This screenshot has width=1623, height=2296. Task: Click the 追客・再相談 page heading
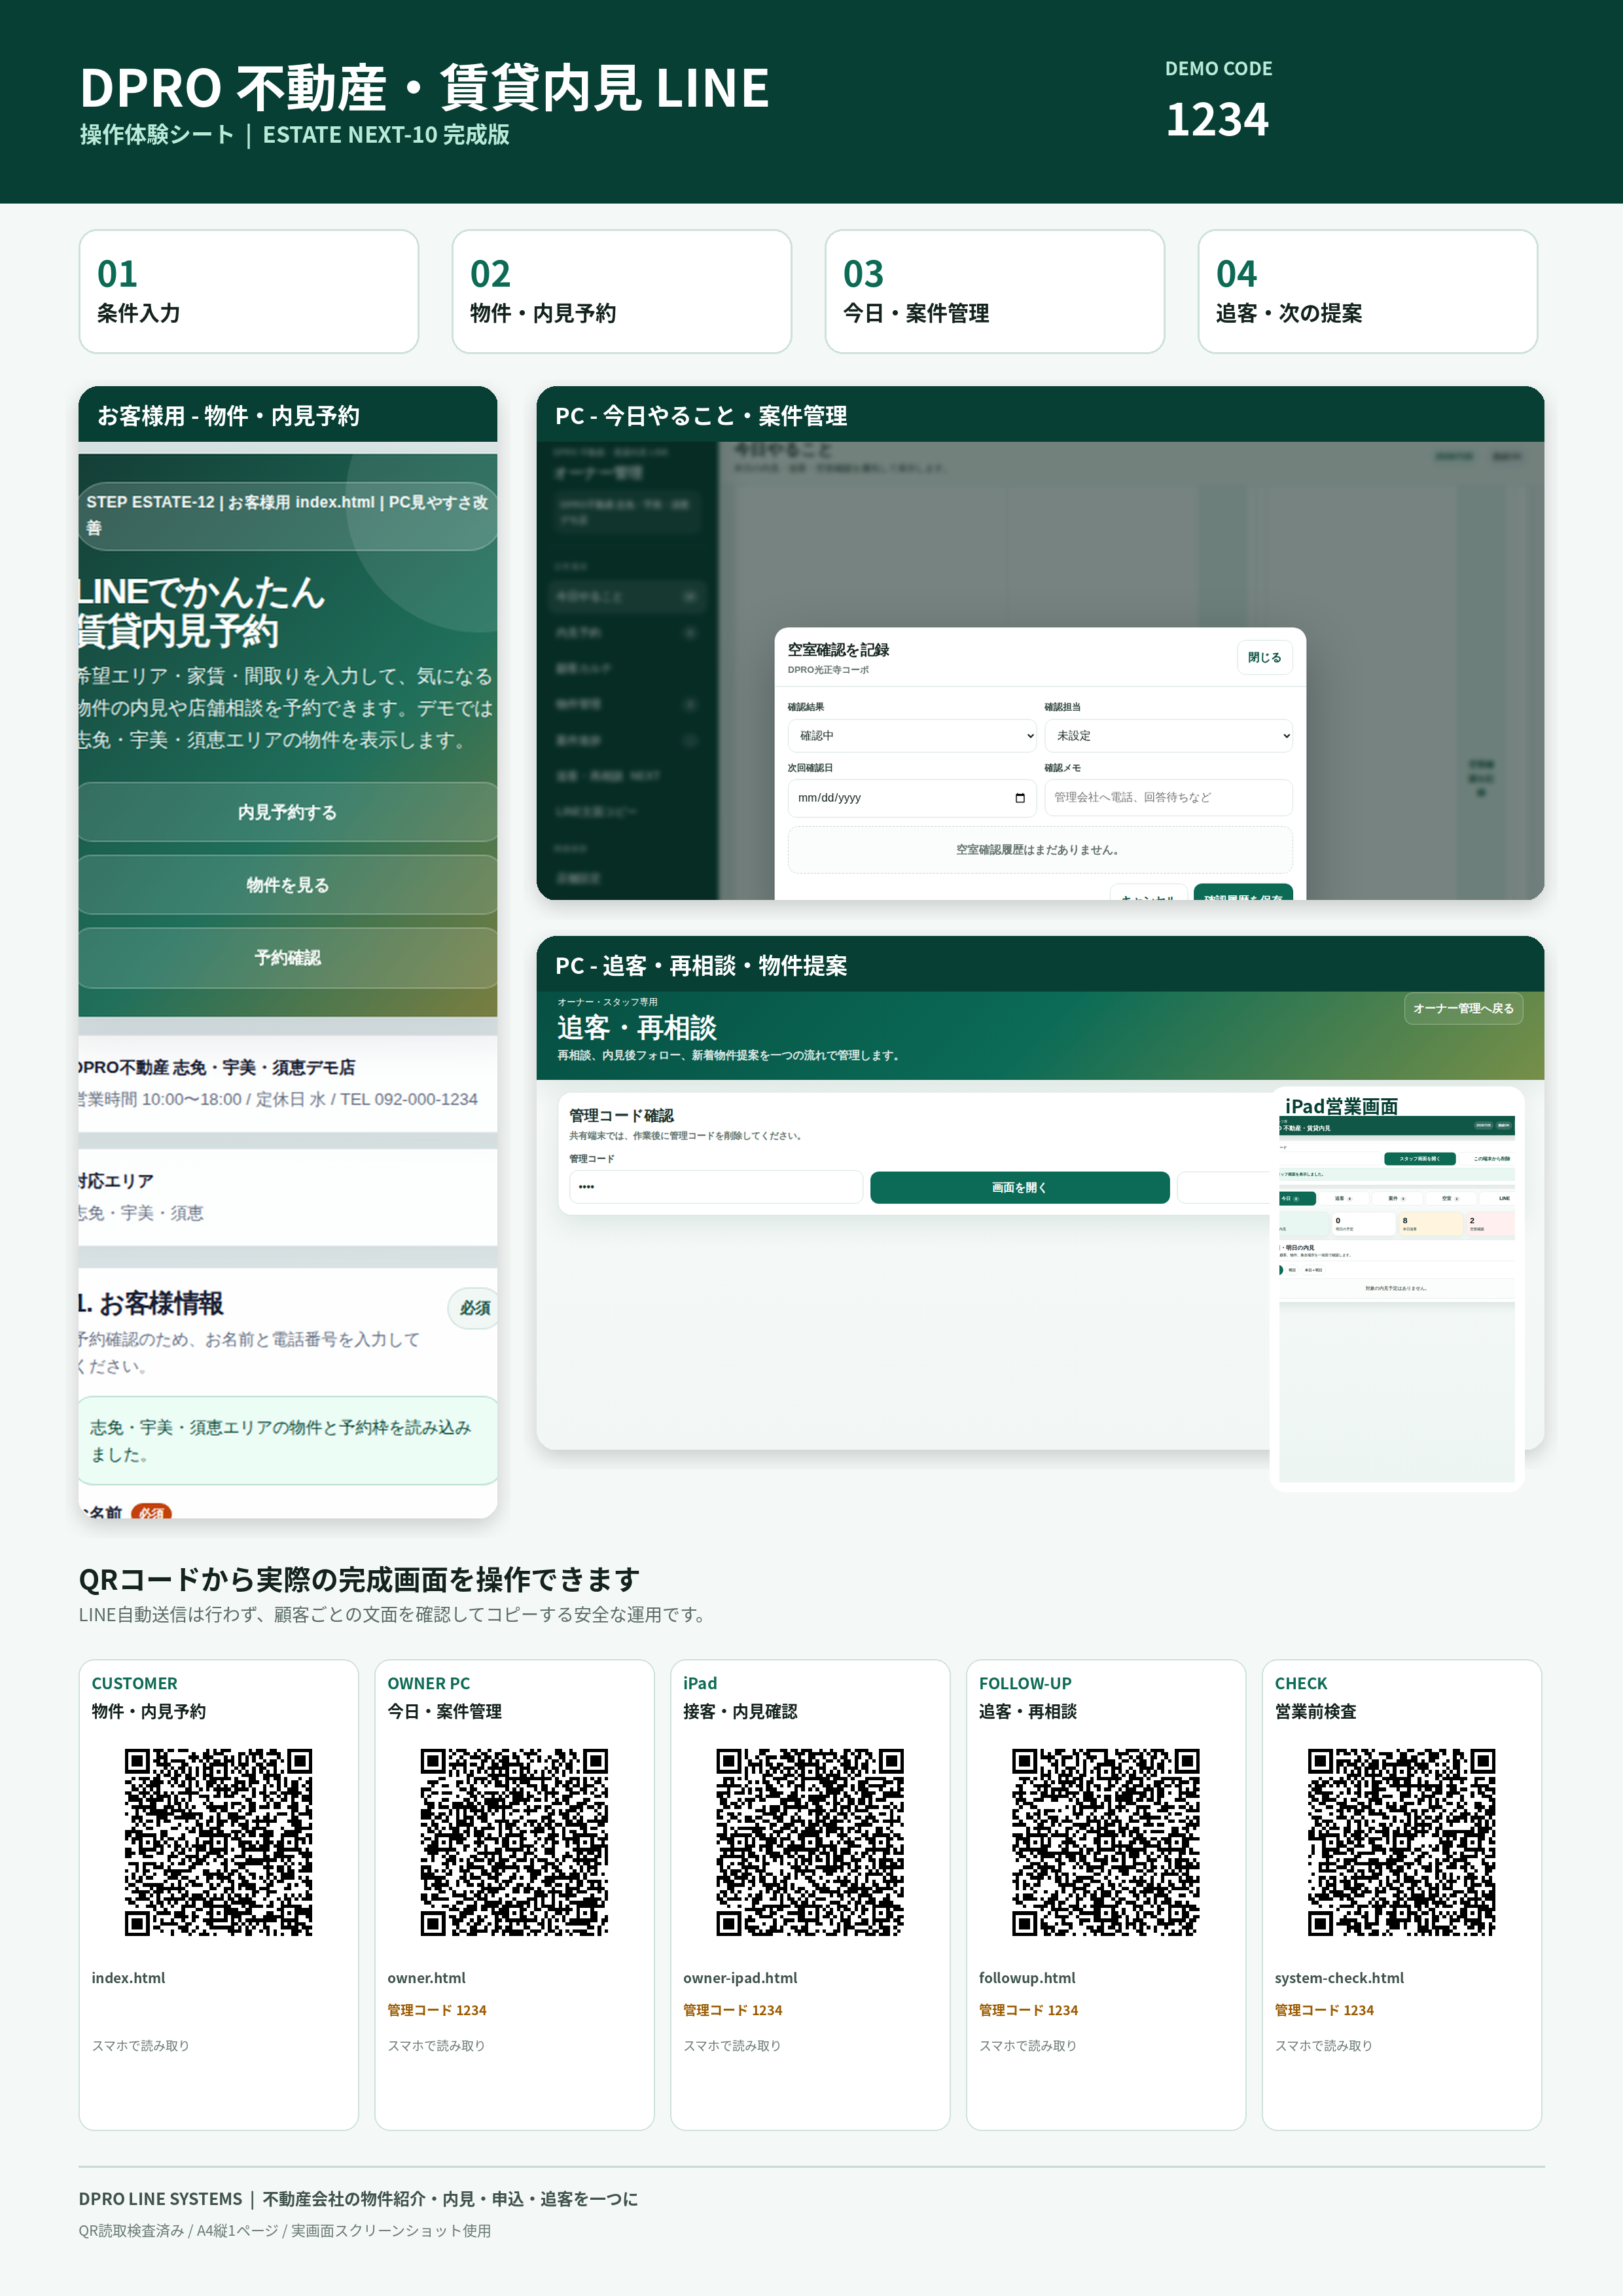click(637, 1028)
